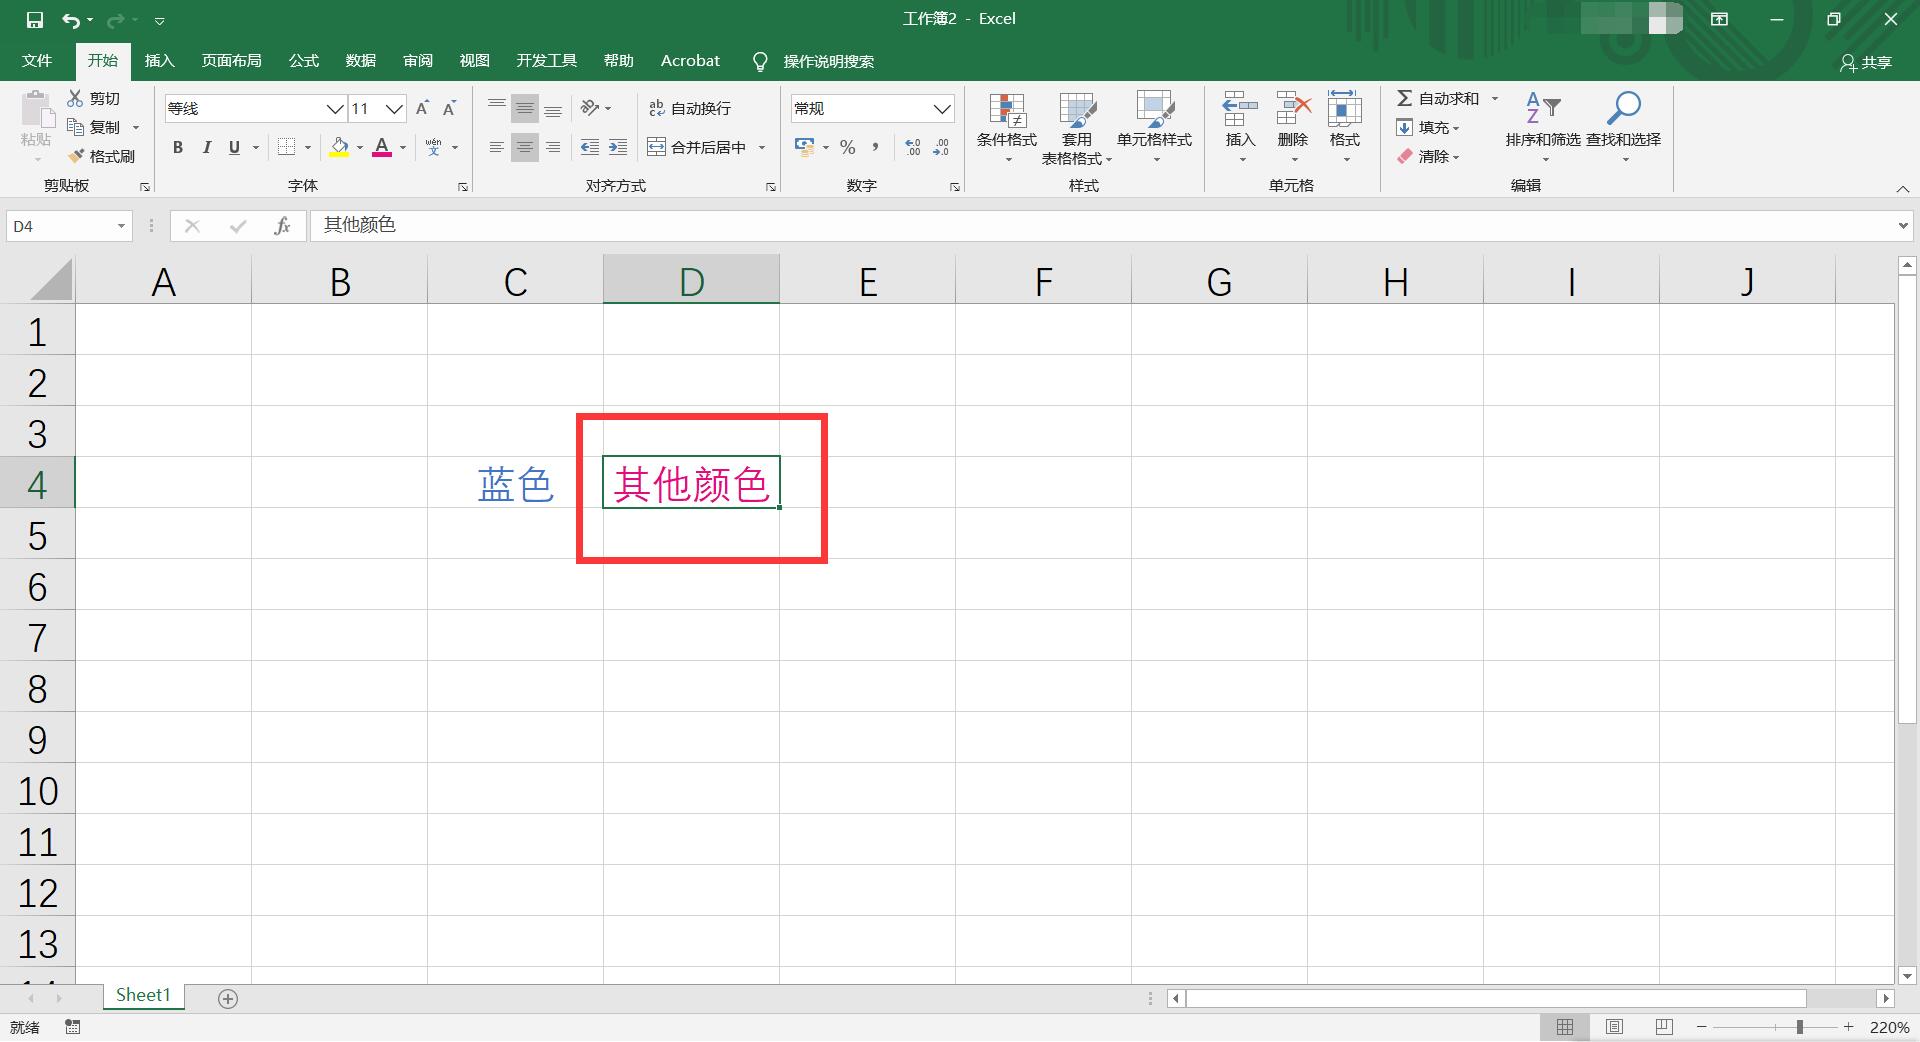Switch to Formulas (公式) tab
Viewport: 1920px width, 1042px height.
tap(304, 61)
